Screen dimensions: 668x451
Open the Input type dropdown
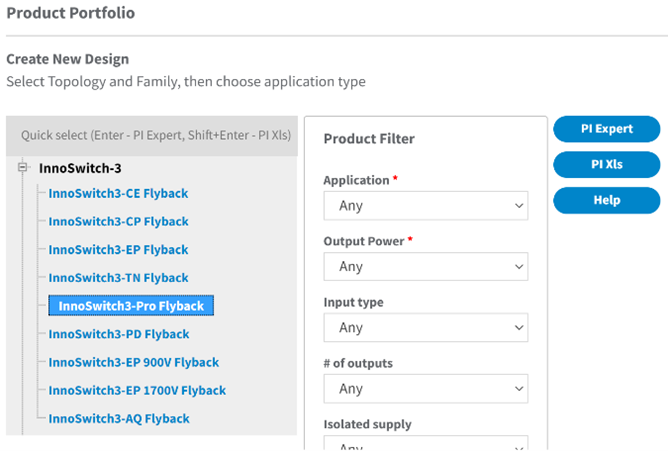pyautogui.click(x=426, y=327)
